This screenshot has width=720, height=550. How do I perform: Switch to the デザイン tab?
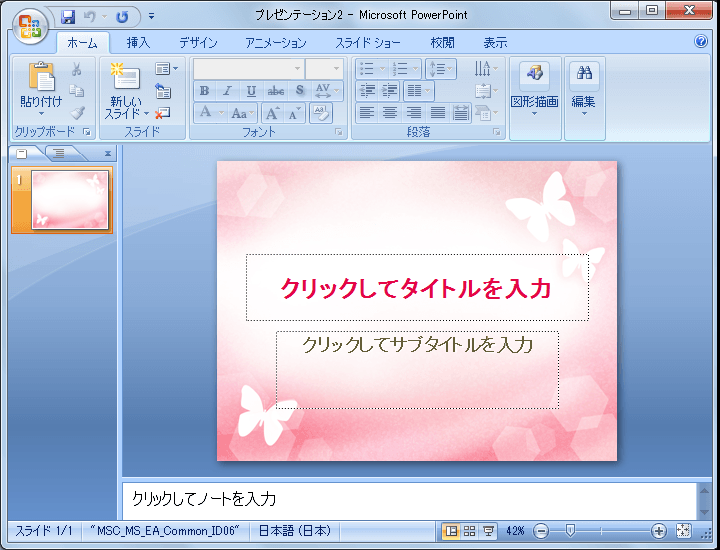click(x=198, y=43)
